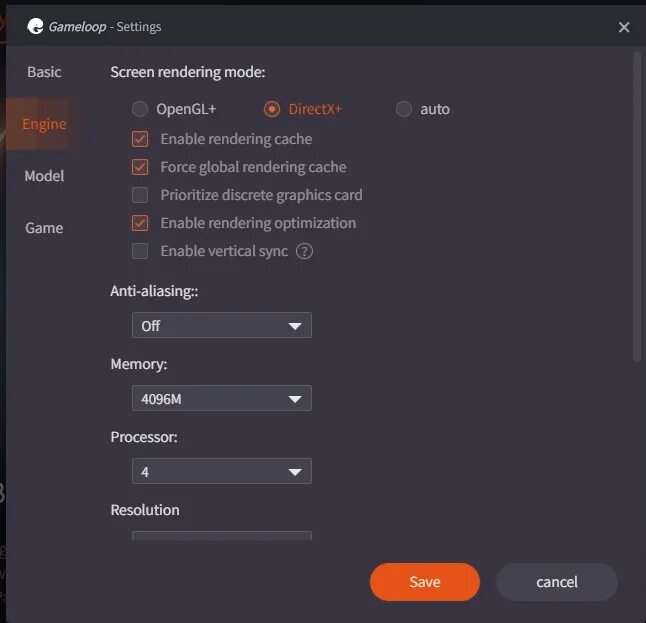This screenshot has width=646, height=623.
Task: Switch to the Engine tab
Action: click(x=44, y=124)
